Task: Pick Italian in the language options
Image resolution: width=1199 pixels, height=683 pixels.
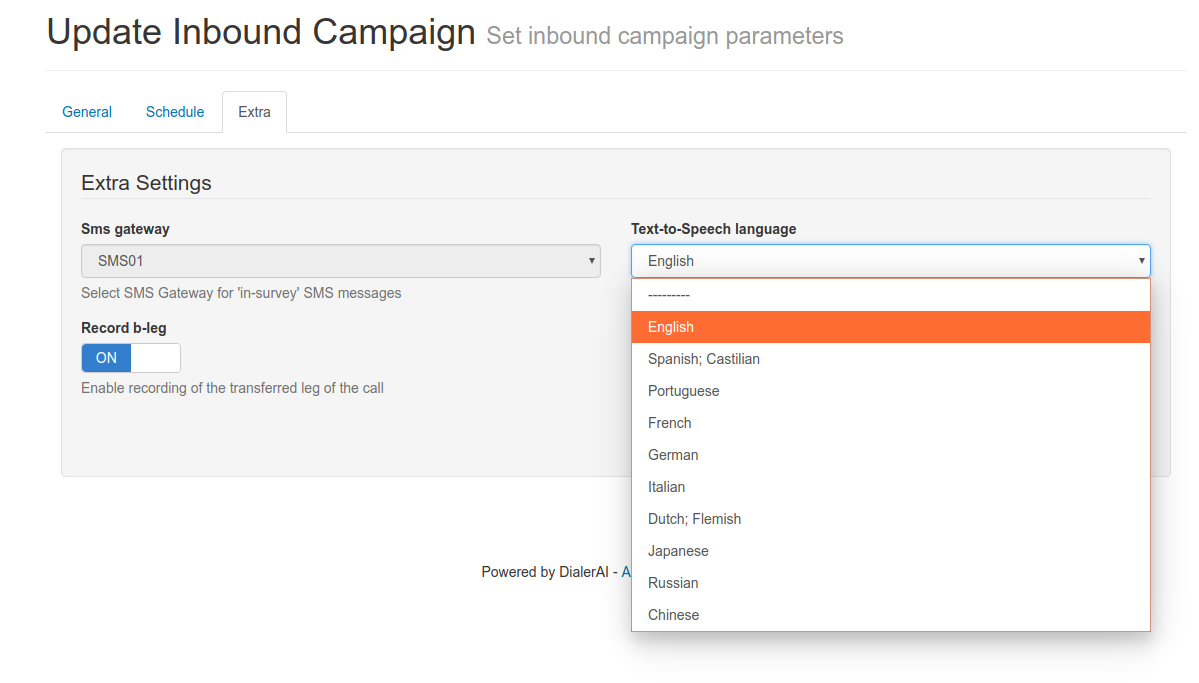Action: pos(890,487)
